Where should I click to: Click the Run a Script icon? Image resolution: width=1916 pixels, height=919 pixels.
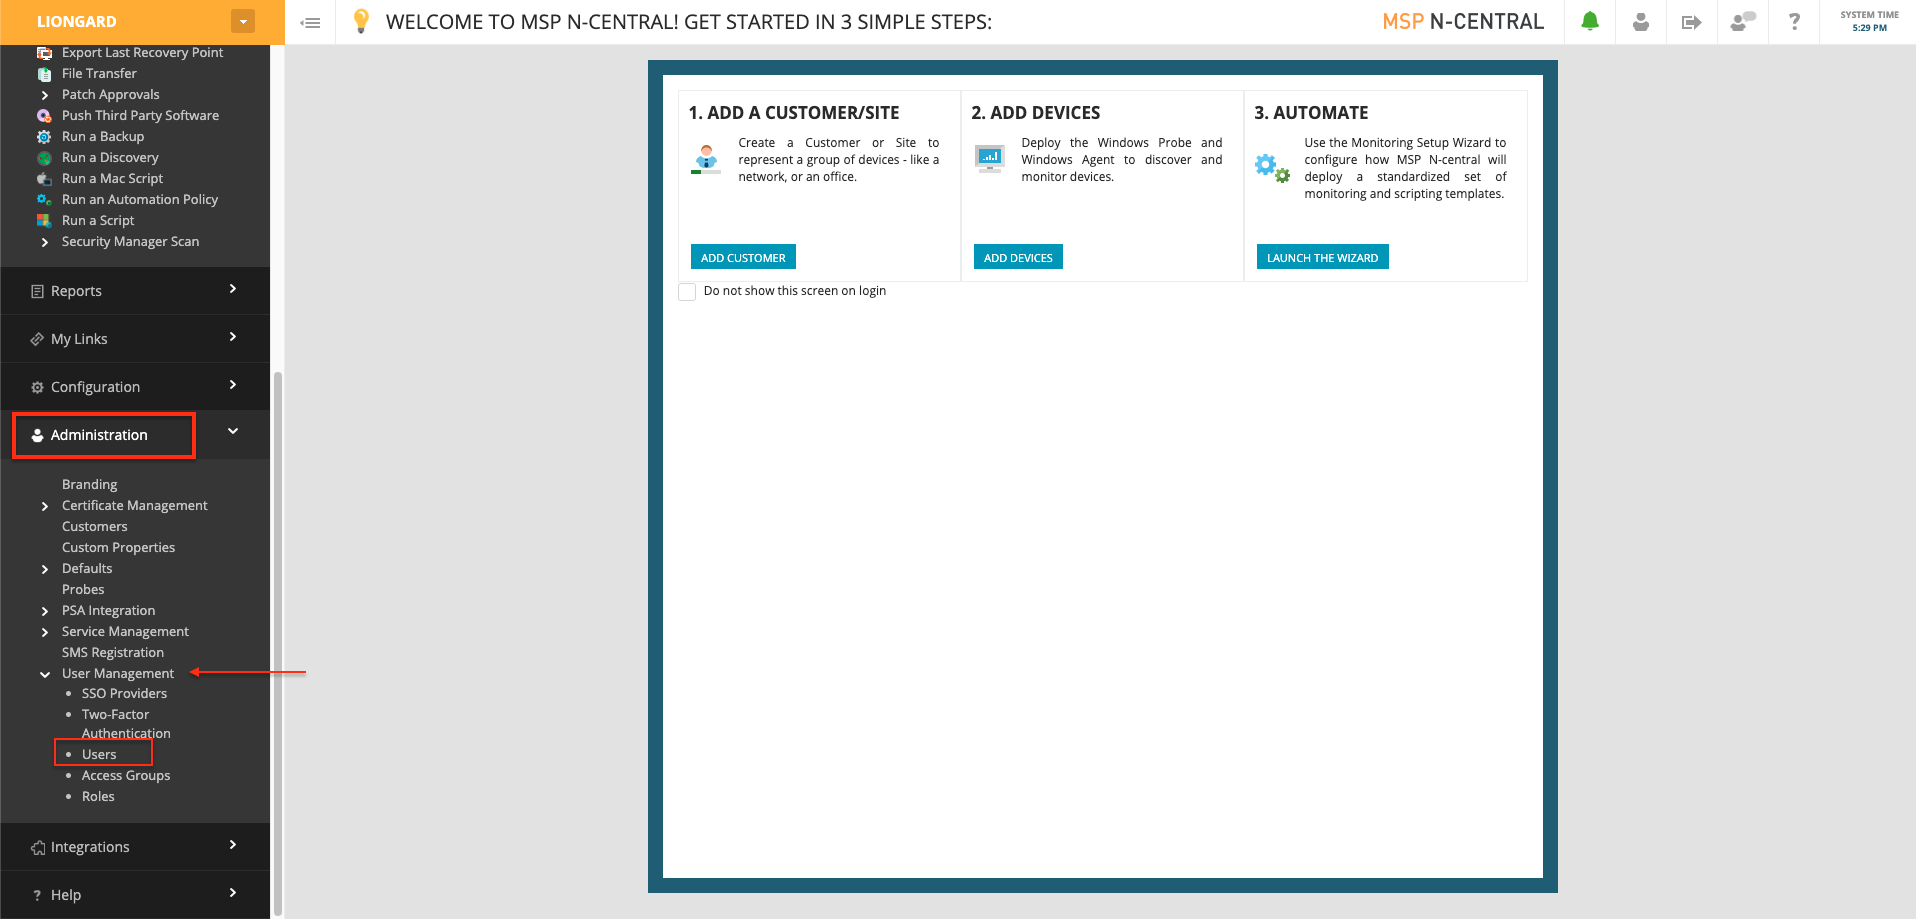[x=44, y=221]
